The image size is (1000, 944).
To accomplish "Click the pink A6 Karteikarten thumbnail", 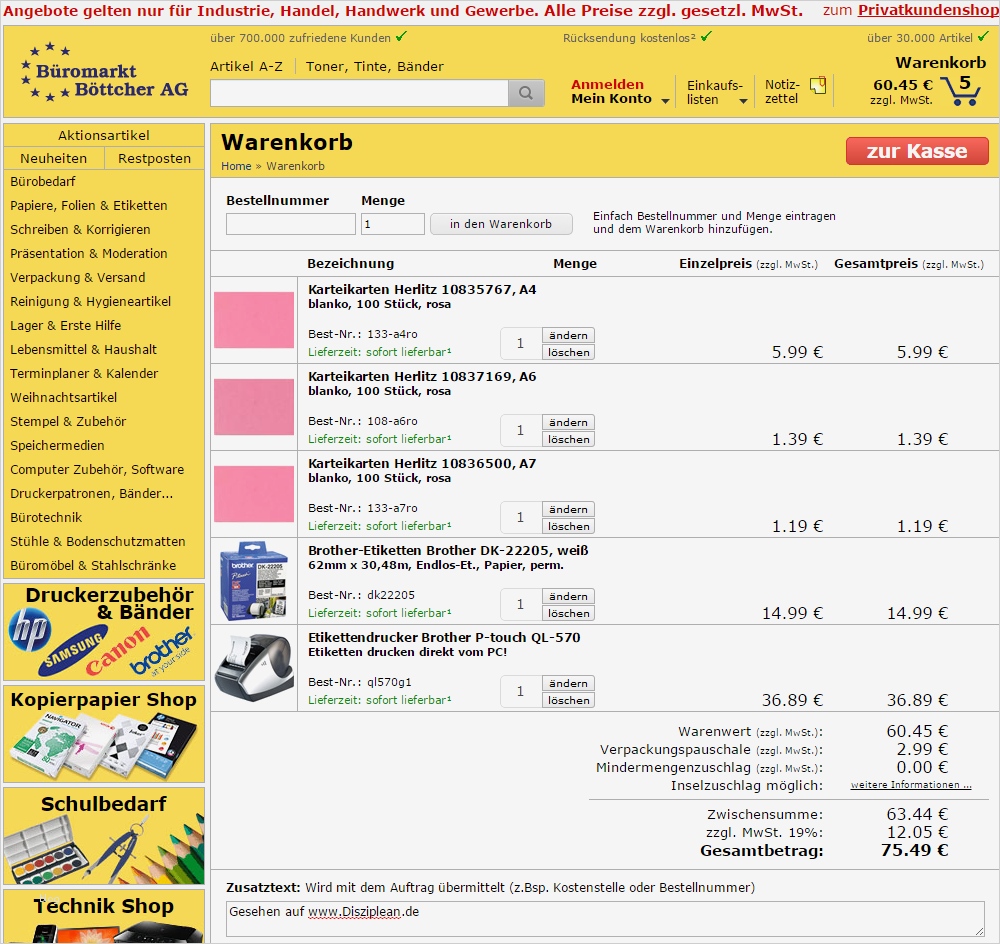I will (x=254, y=407).
